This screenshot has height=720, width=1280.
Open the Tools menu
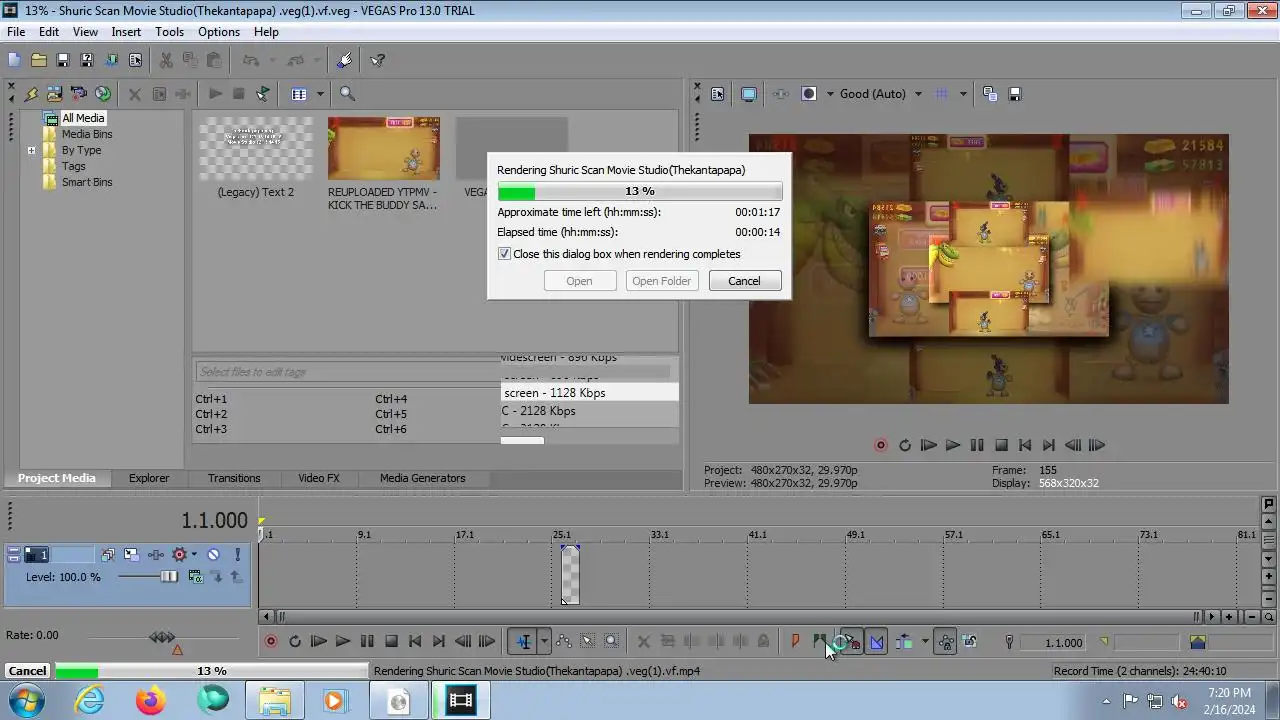coord(170,32)
